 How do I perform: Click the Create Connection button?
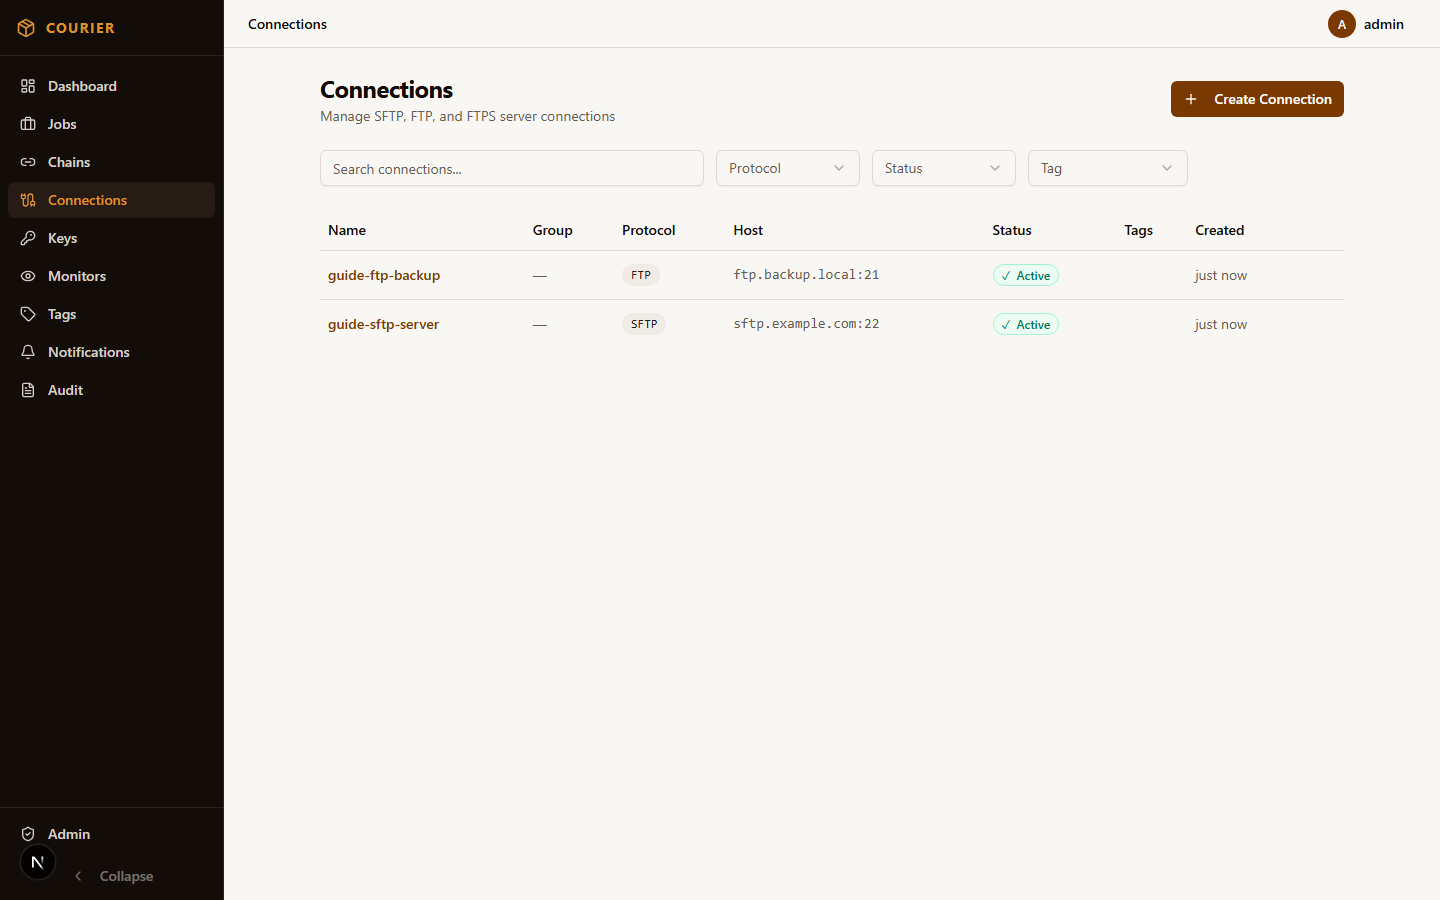tap(1257, 99)
